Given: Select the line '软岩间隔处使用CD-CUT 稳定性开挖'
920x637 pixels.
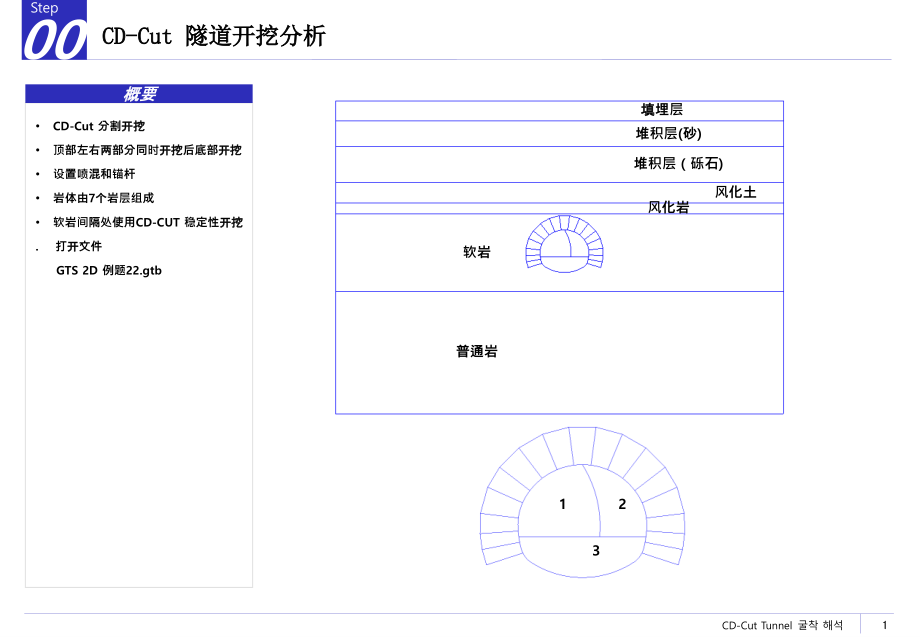Looking at the screenshot, I should 148,222.
